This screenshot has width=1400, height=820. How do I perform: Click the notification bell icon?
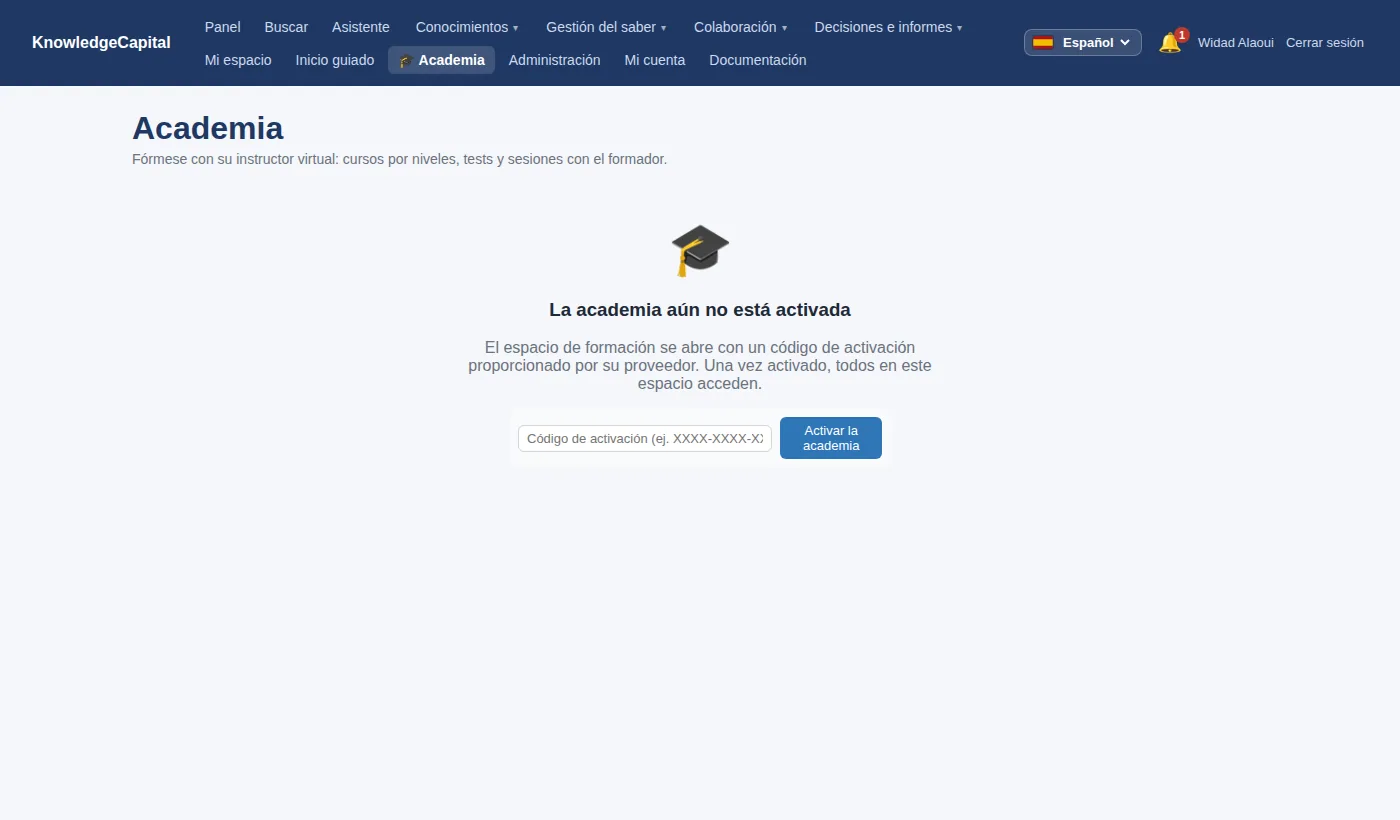pyautogui.click(x=1169, y=43)
